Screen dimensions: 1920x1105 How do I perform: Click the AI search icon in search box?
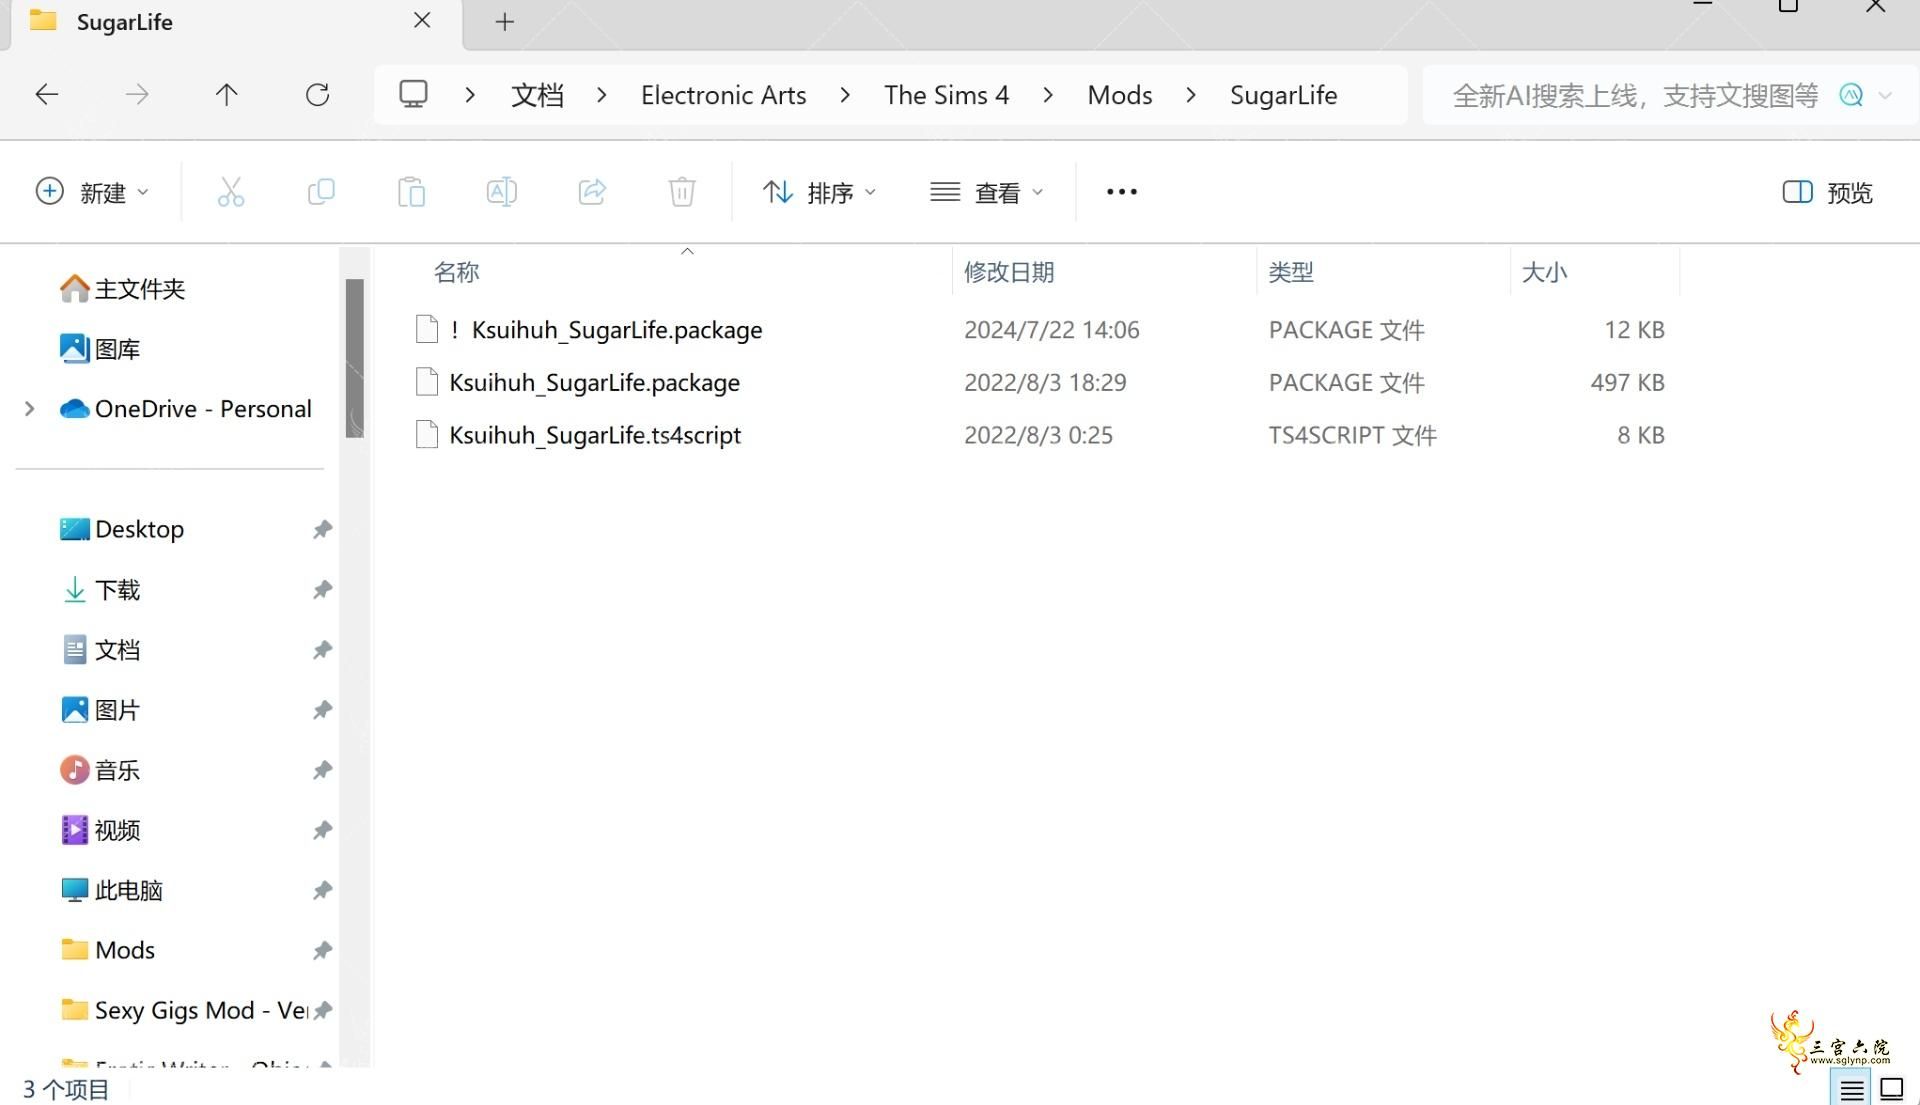(1851, 95)
